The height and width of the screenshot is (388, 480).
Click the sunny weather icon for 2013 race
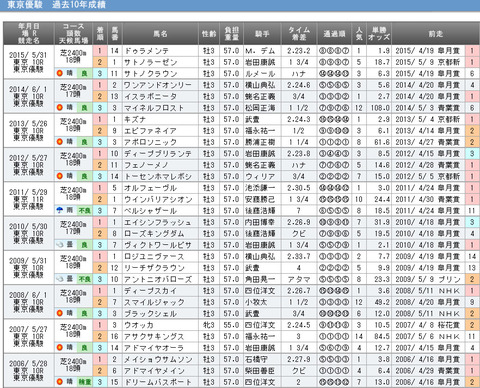(60, 142)
